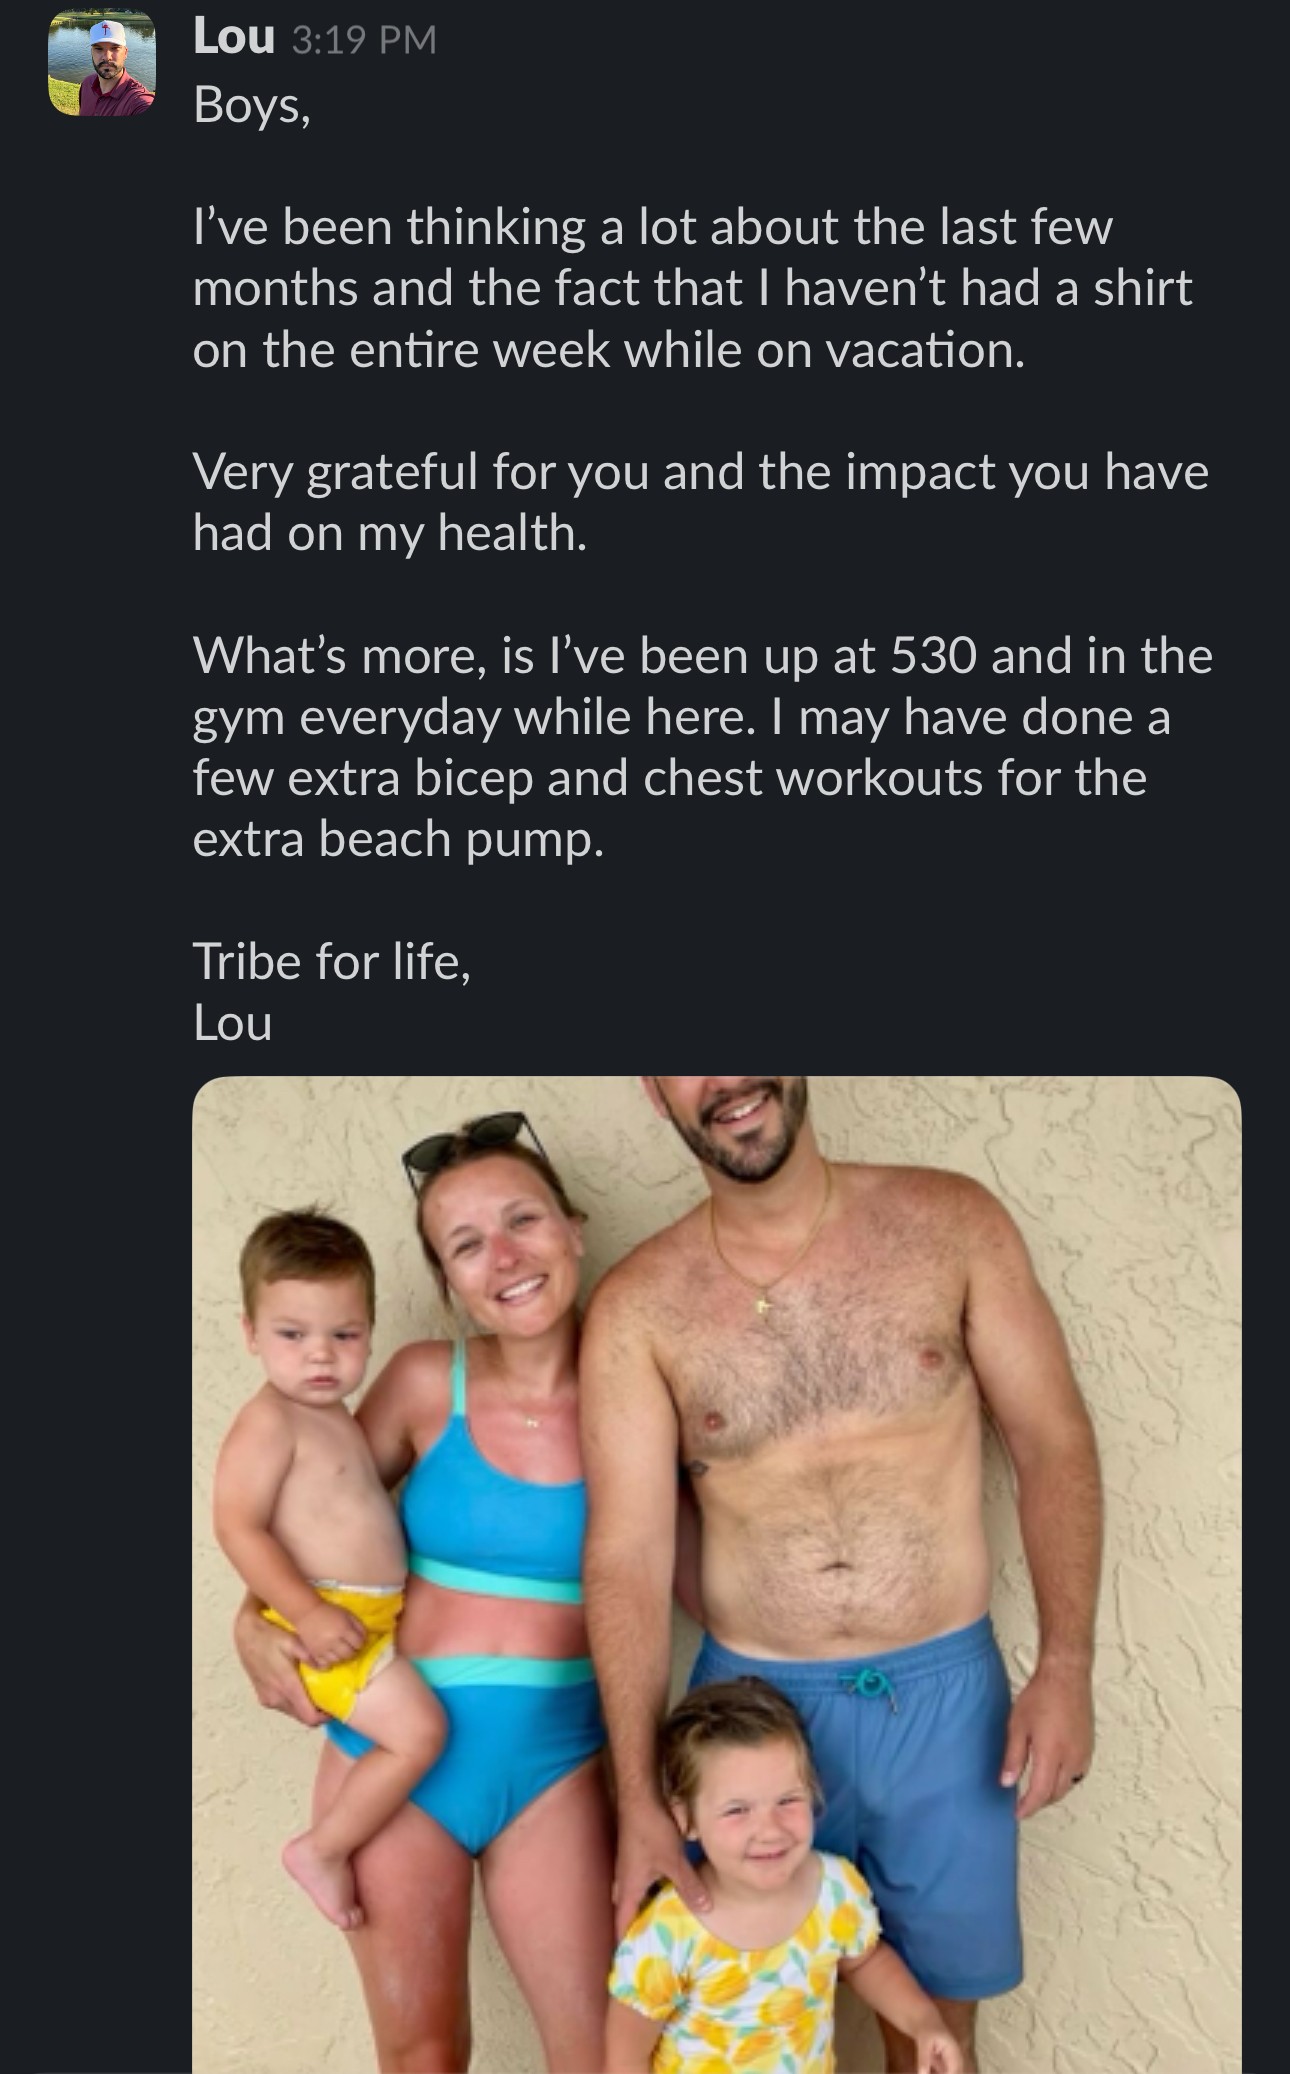Click the "Boys," greeting line
1290x2074 pixels.
click(x=252, y=104)
